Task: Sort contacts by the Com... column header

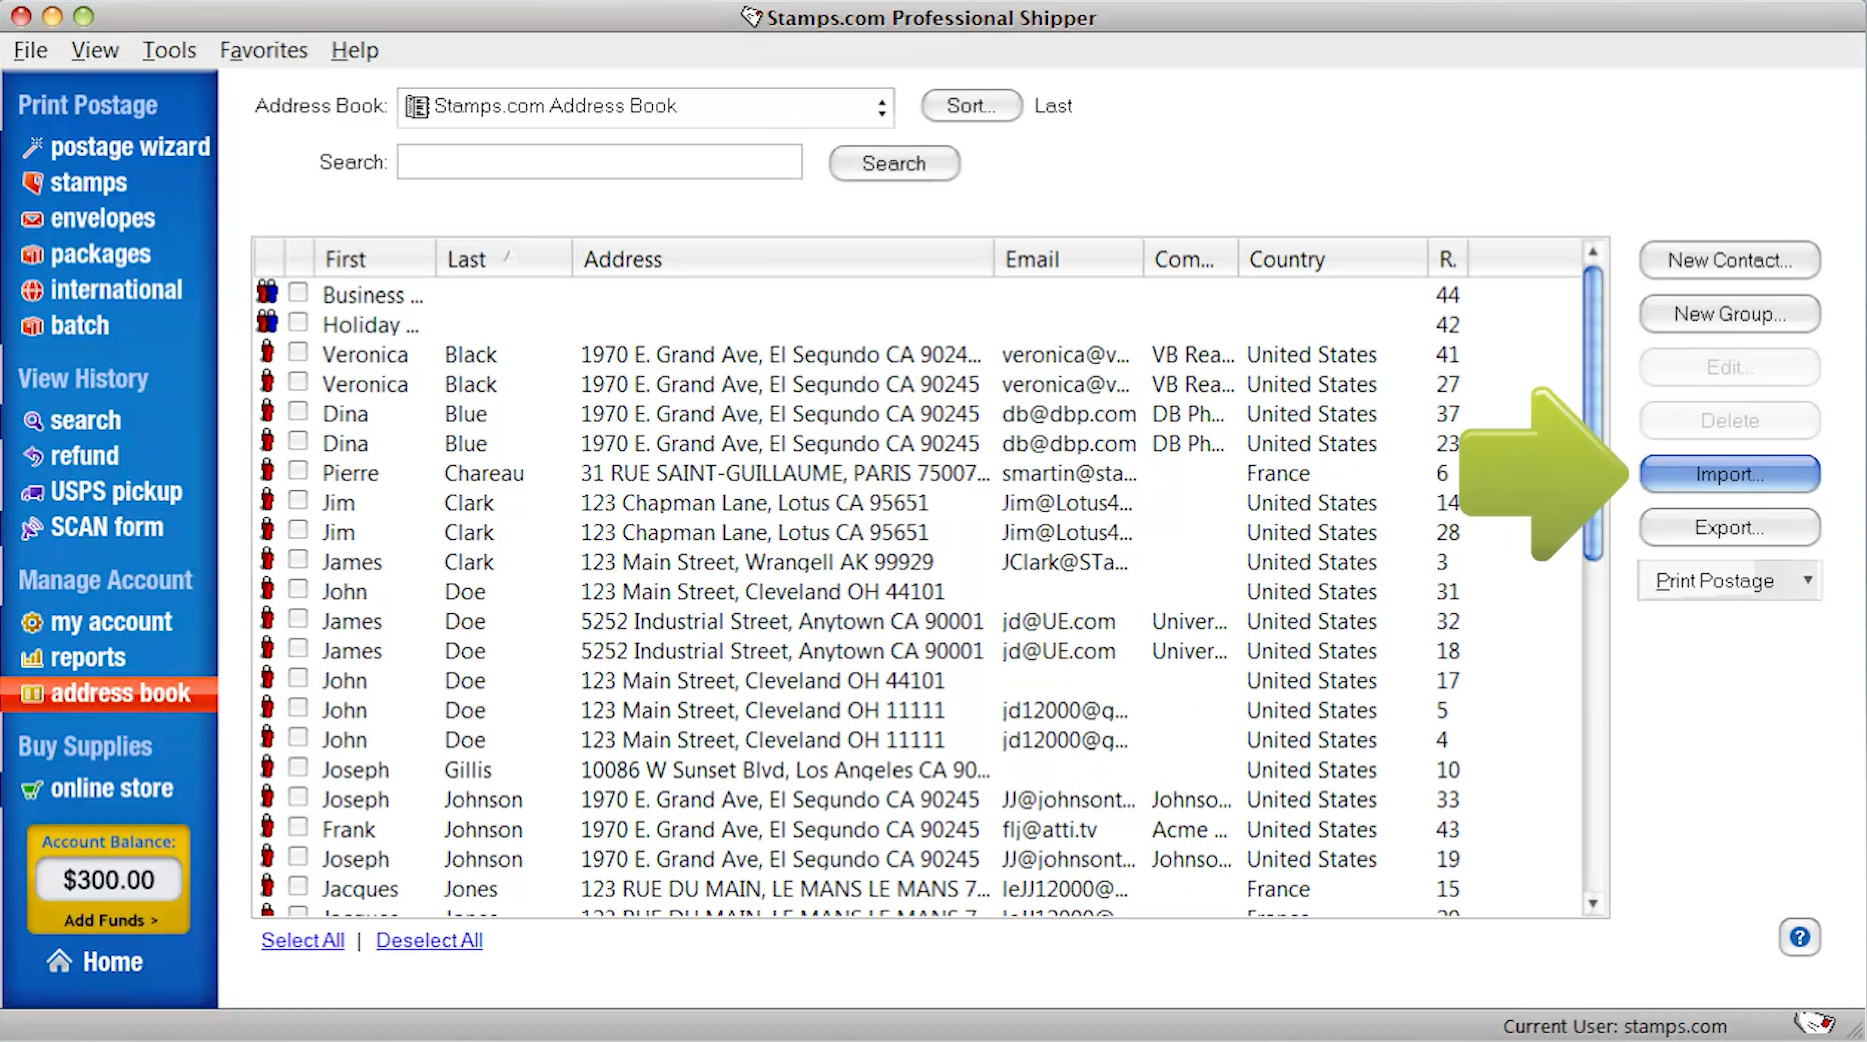Action: (x=1190, y=259)
